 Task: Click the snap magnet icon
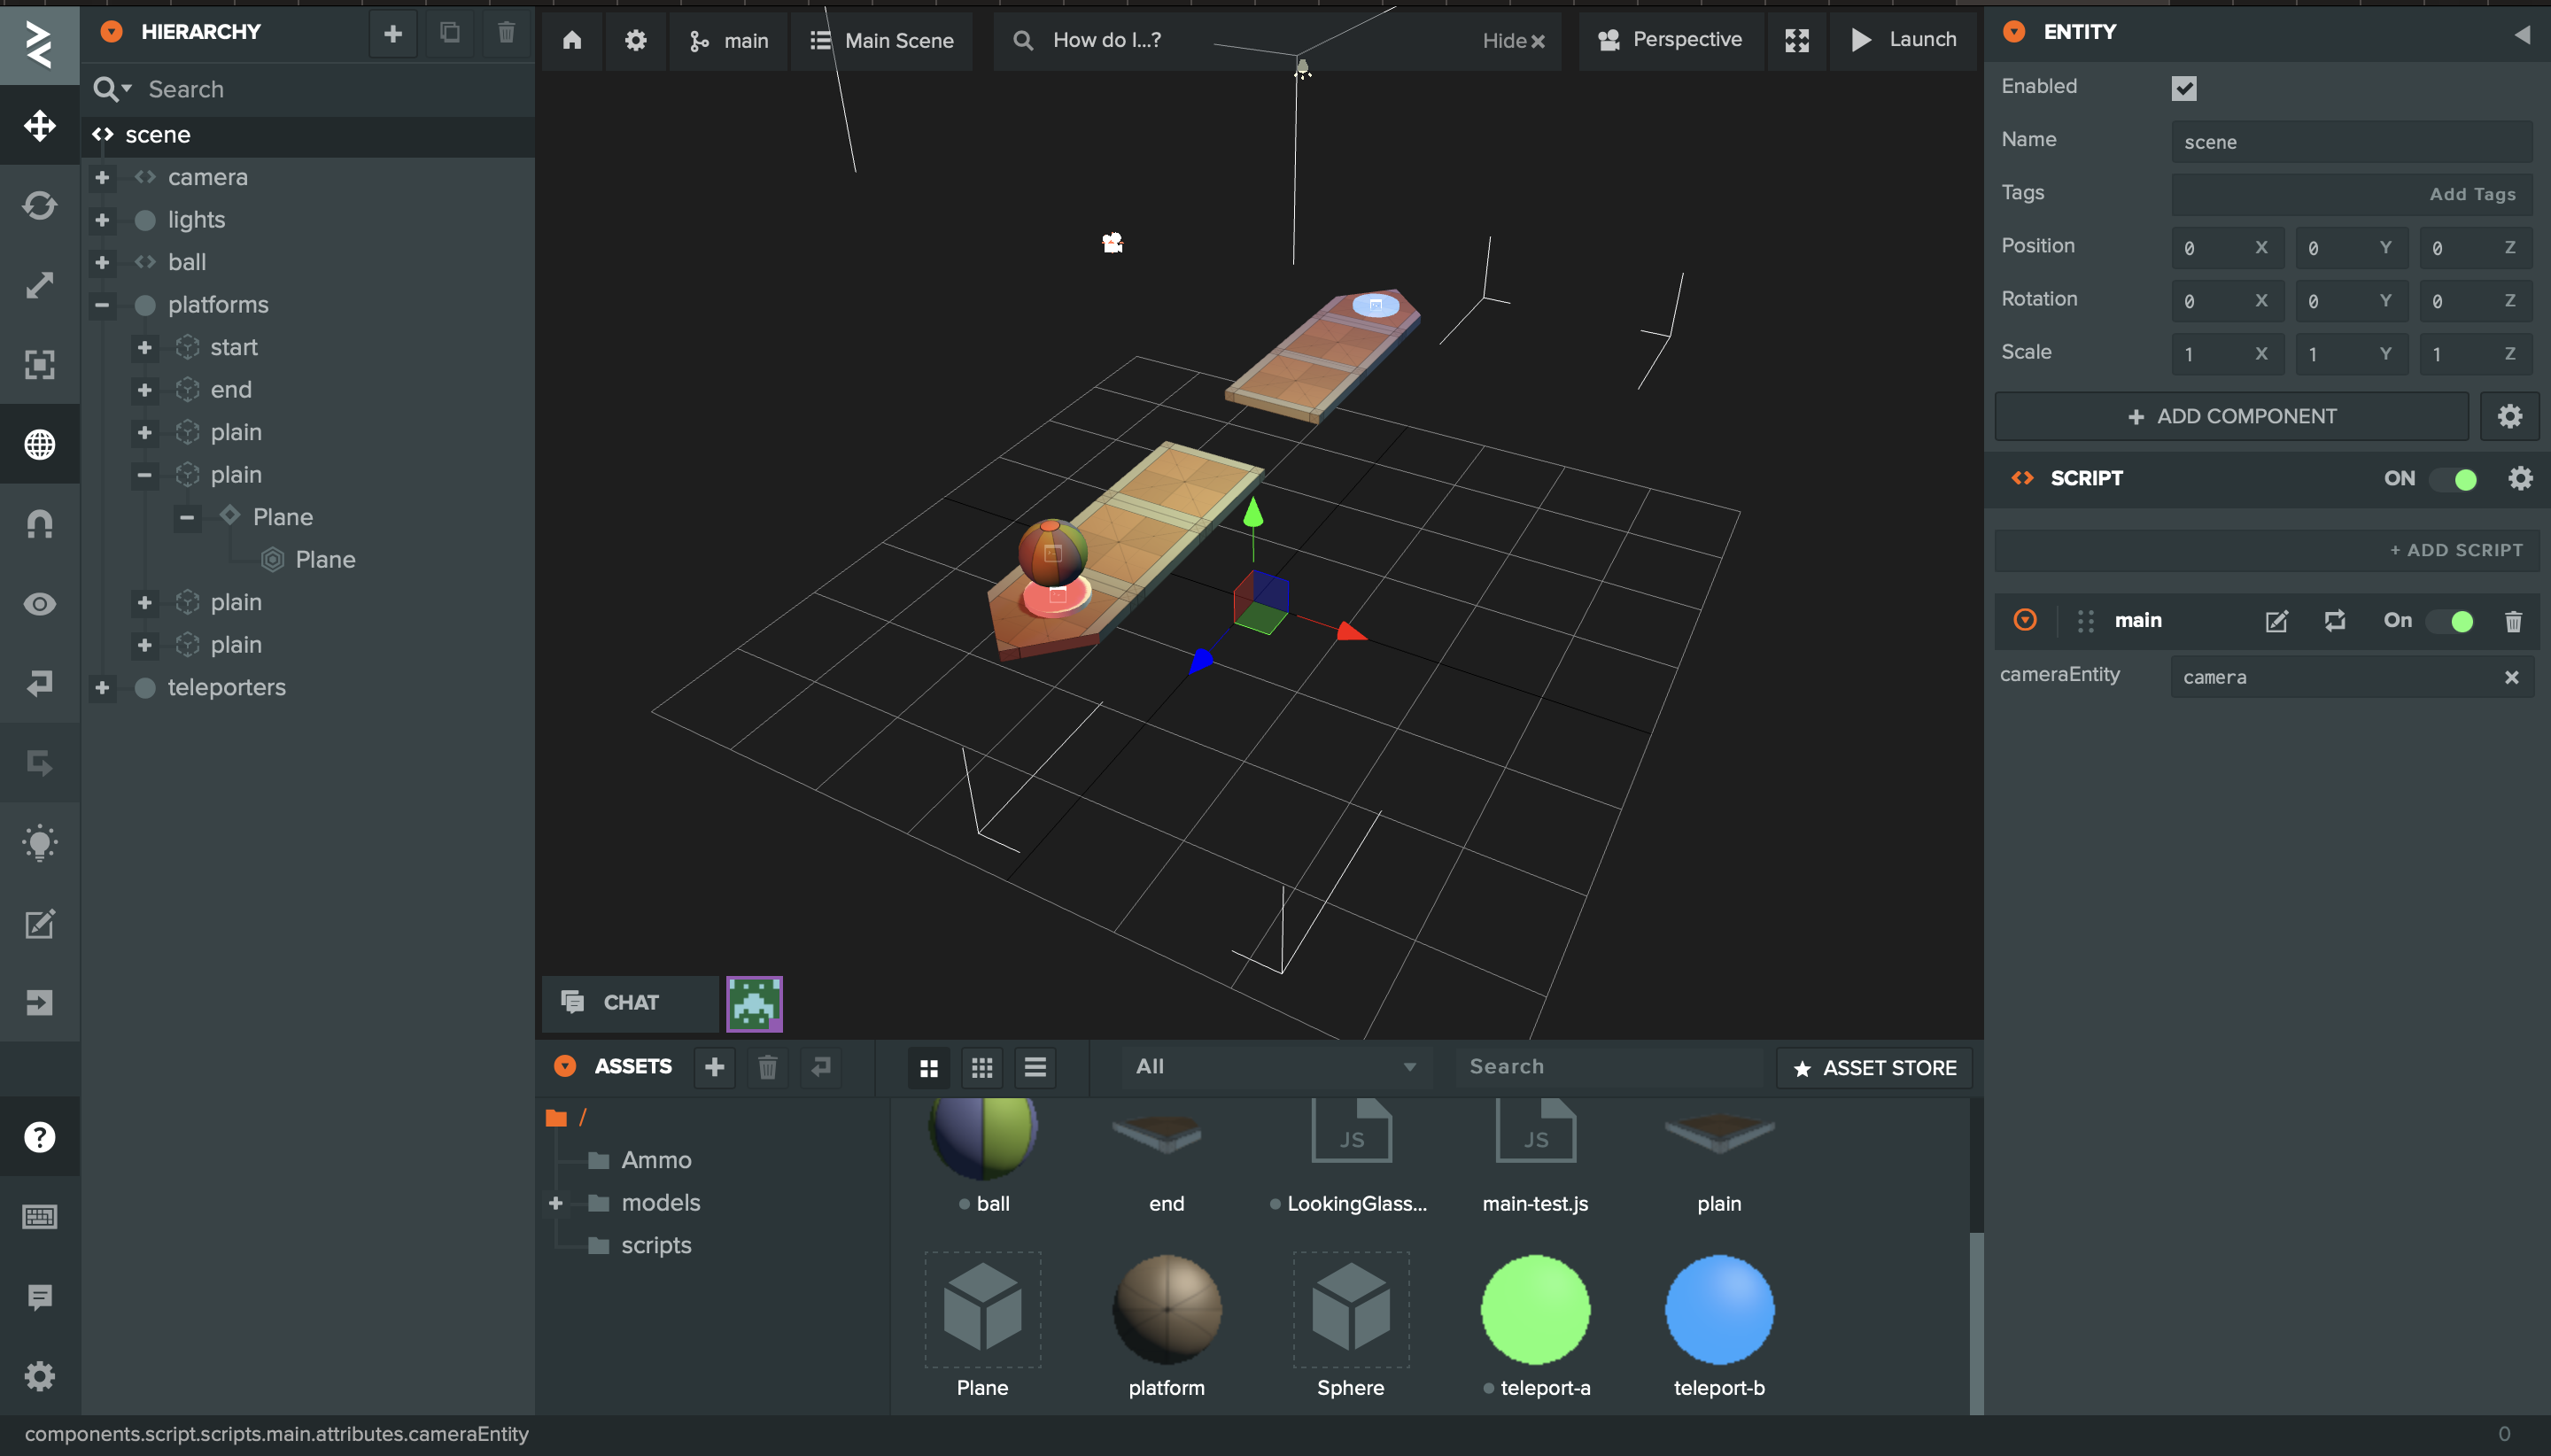[x=39, y=524]
